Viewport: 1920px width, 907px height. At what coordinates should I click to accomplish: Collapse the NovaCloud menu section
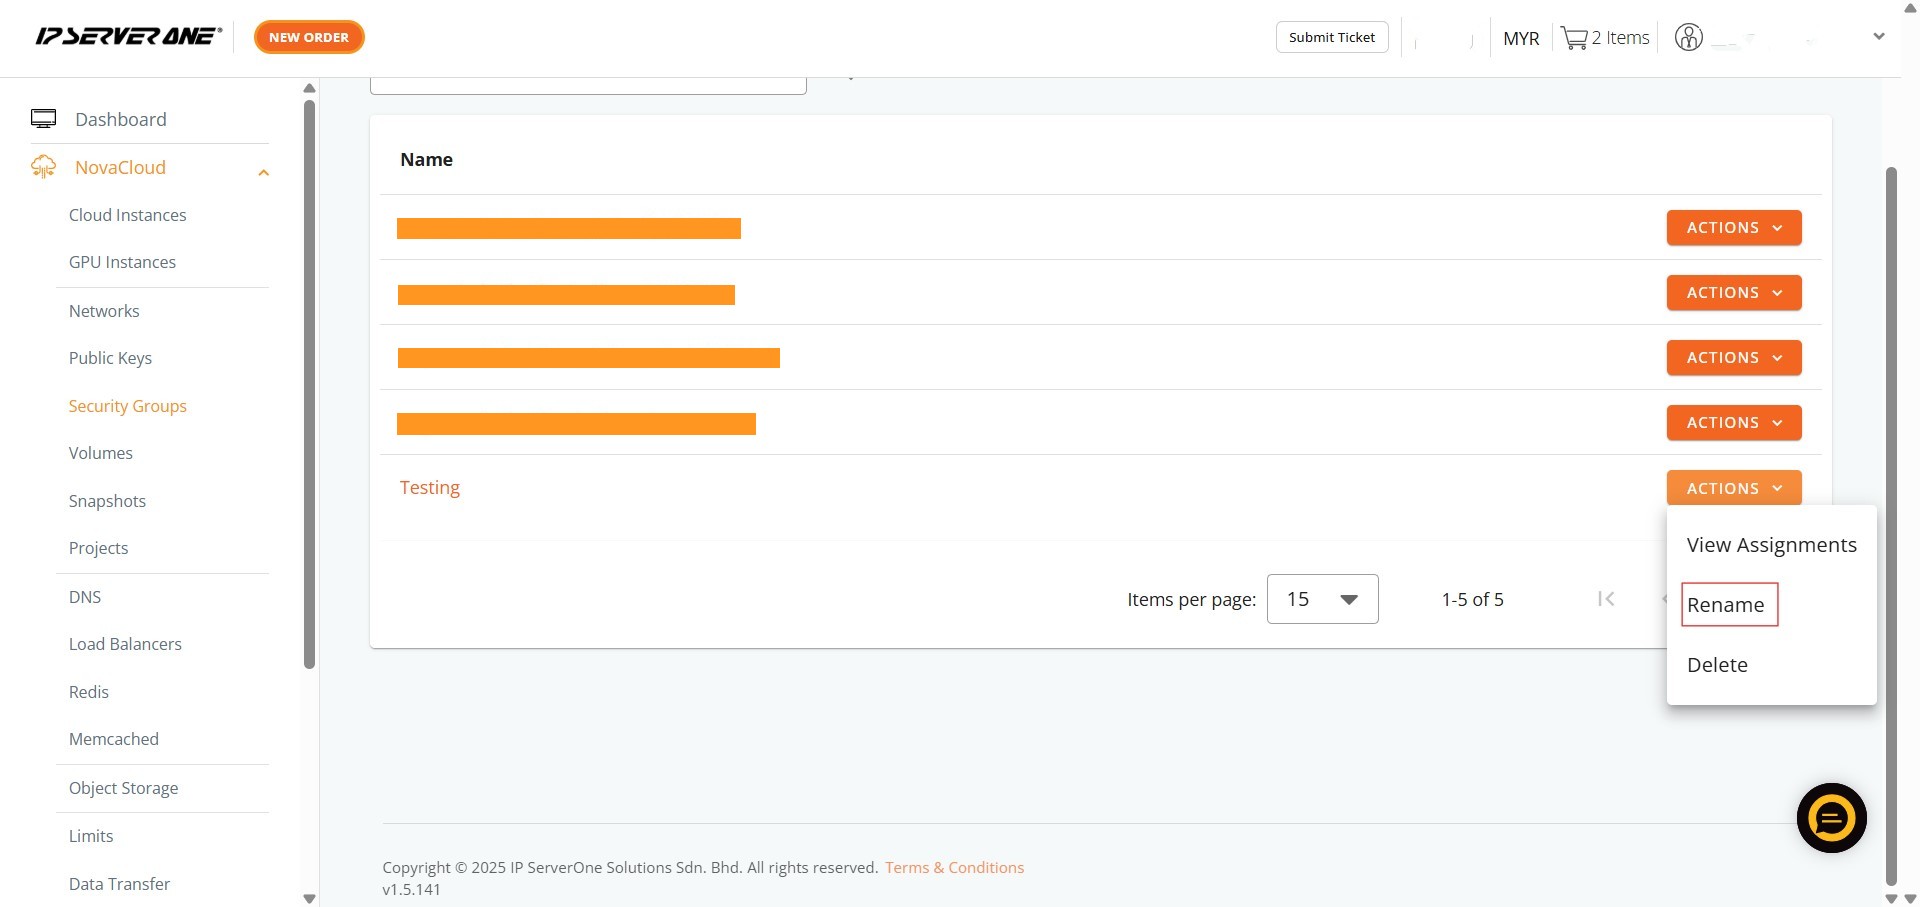(263, 172)
